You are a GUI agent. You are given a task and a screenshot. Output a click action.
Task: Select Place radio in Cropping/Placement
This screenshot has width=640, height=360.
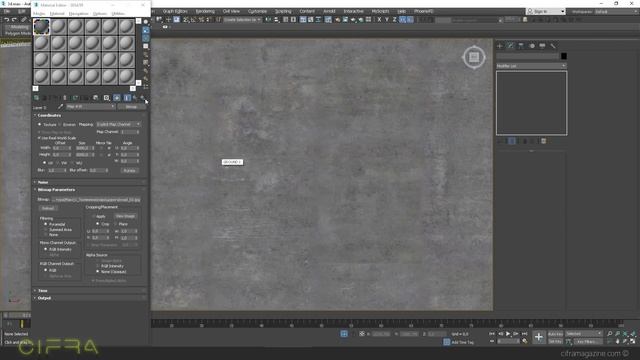[115, 224]
